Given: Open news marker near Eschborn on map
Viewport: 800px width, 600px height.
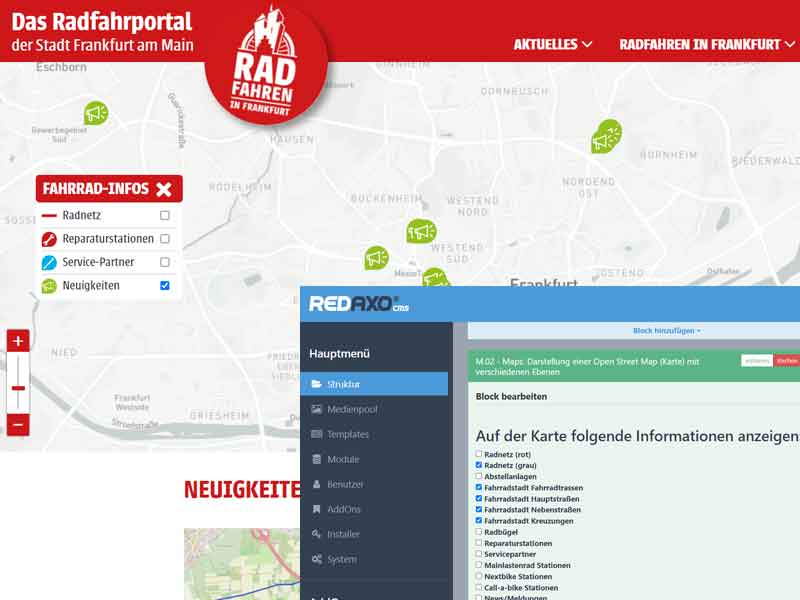Looking at the screenshot, I should [x=95, y=113].
